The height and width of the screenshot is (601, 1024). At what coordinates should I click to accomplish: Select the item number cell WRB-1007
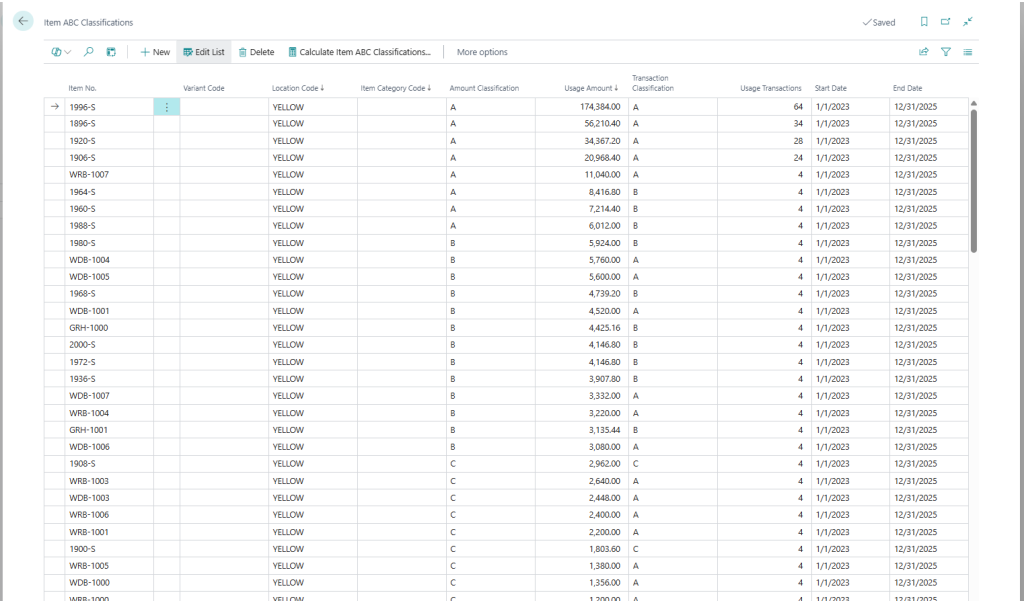pos(89,174)
